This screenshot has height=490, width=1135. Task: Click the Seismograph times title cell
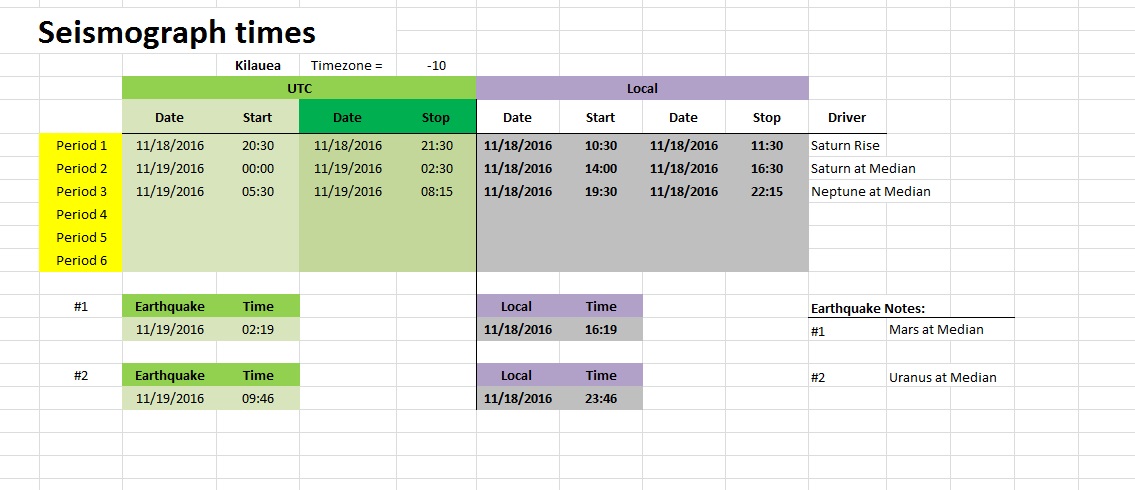177,33
